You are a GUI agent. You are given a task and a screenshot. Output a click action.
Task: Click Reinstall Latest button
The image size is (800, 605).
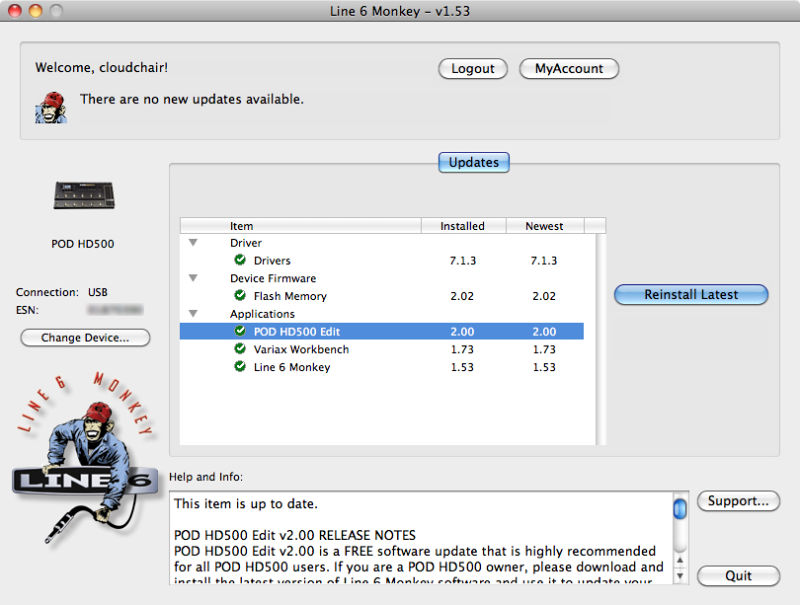[691, 294]
